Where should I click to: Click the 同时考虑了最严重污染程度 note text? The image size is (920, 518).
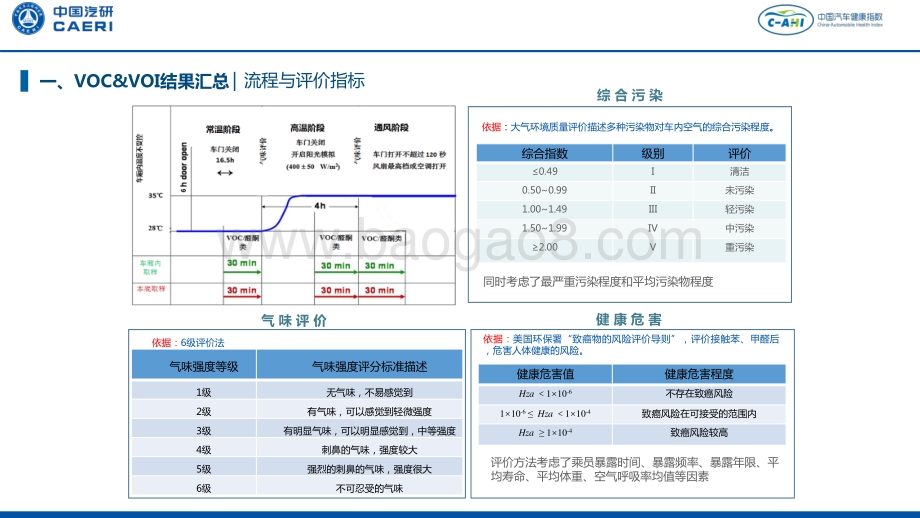point(598,282)
